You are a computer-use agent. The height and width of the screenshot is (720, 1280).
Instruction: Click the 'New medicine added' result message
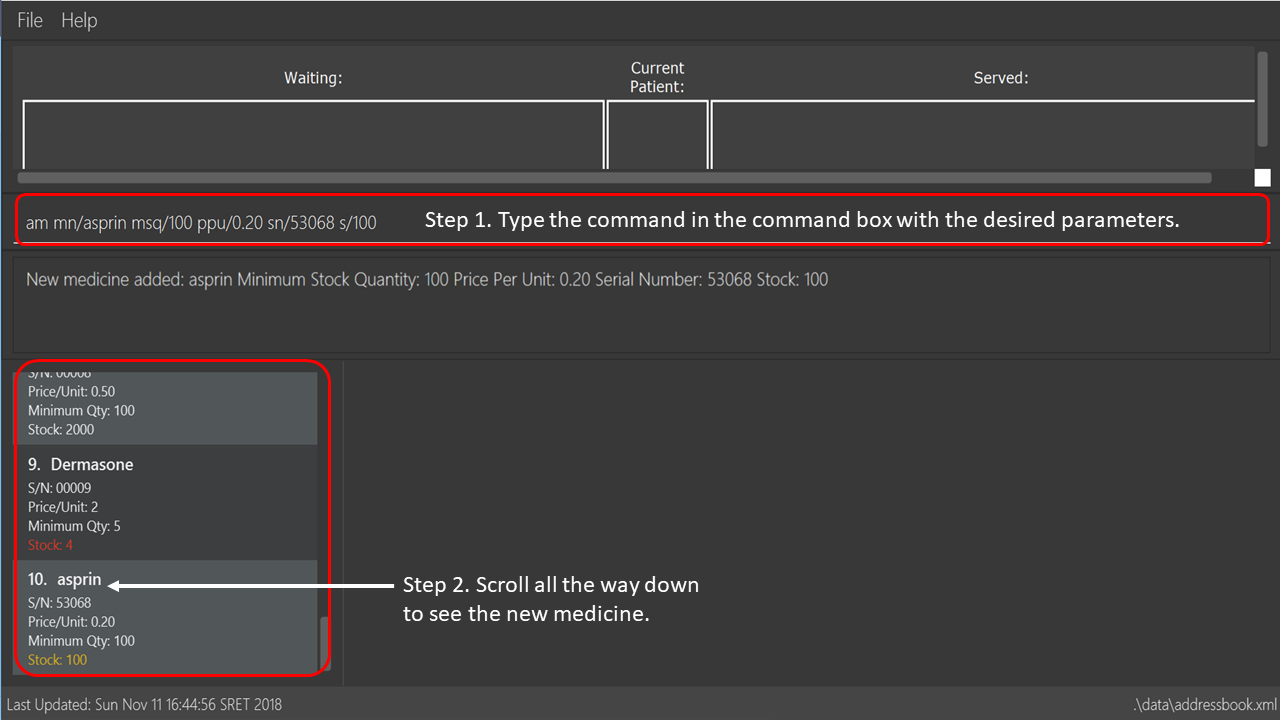click(427, 280)
